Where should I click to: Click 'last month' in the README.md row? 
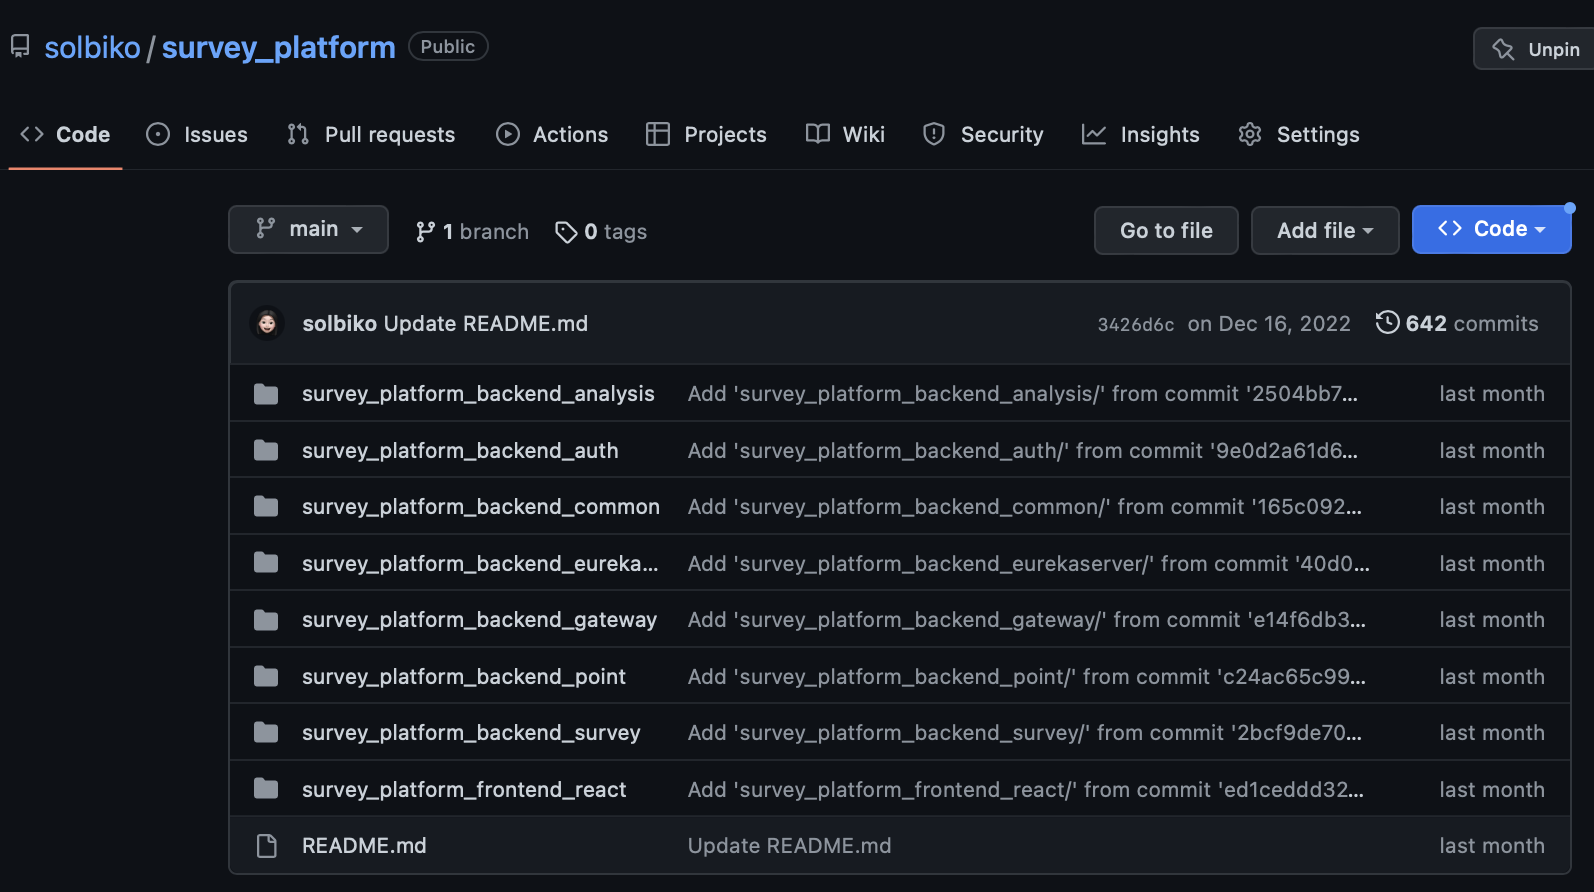pos(1492,846)
